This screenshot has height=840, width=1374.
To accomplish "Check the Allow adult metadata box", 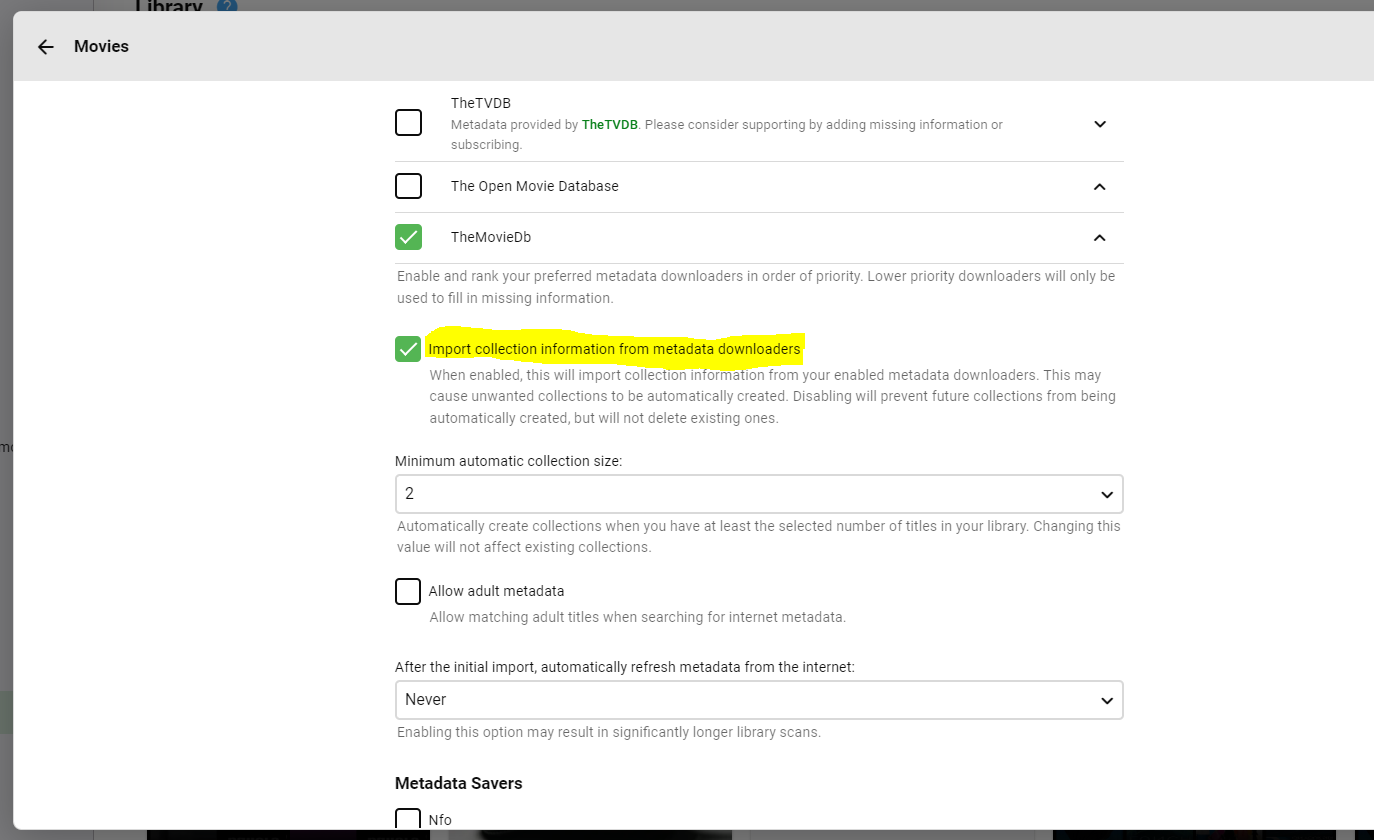I will coord(408,591).
